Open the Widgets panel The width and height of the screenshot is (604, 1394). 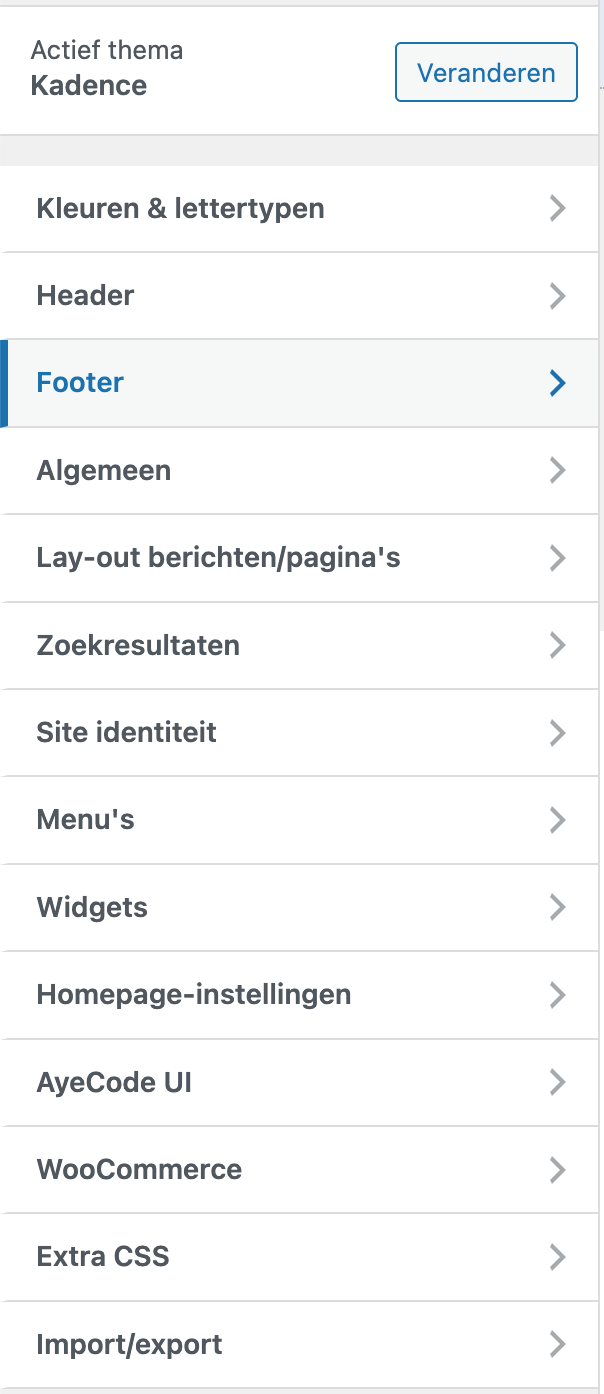coord(92,907)
